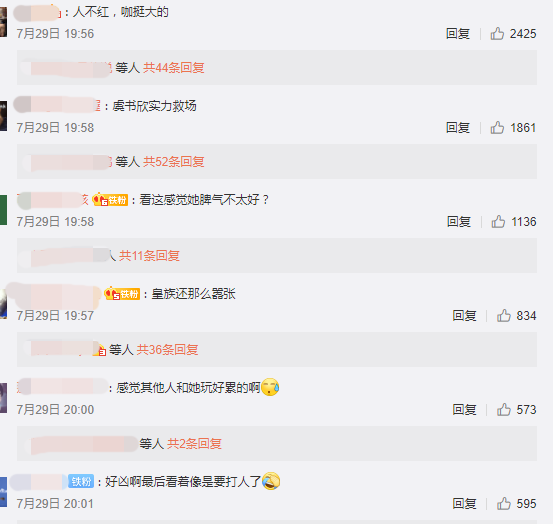
Task: Open avatar of the 19:58 green-avatar commenter
Action: point(4,209)
